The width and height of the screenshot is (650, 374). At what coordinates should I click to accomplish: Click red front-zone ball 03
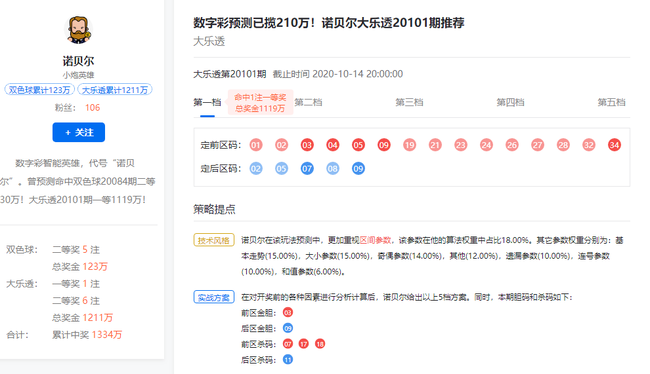click(x=307, y=145)
